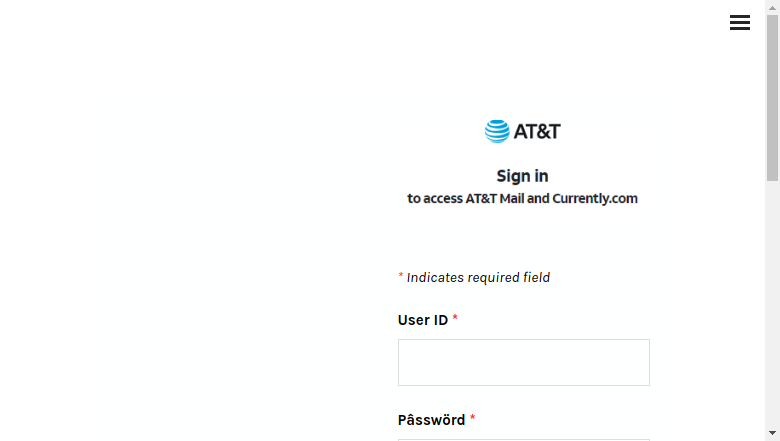Click the Indicates required field note
Image resolution: width=780 pixels, height=441 pixels.
point(478,277)
